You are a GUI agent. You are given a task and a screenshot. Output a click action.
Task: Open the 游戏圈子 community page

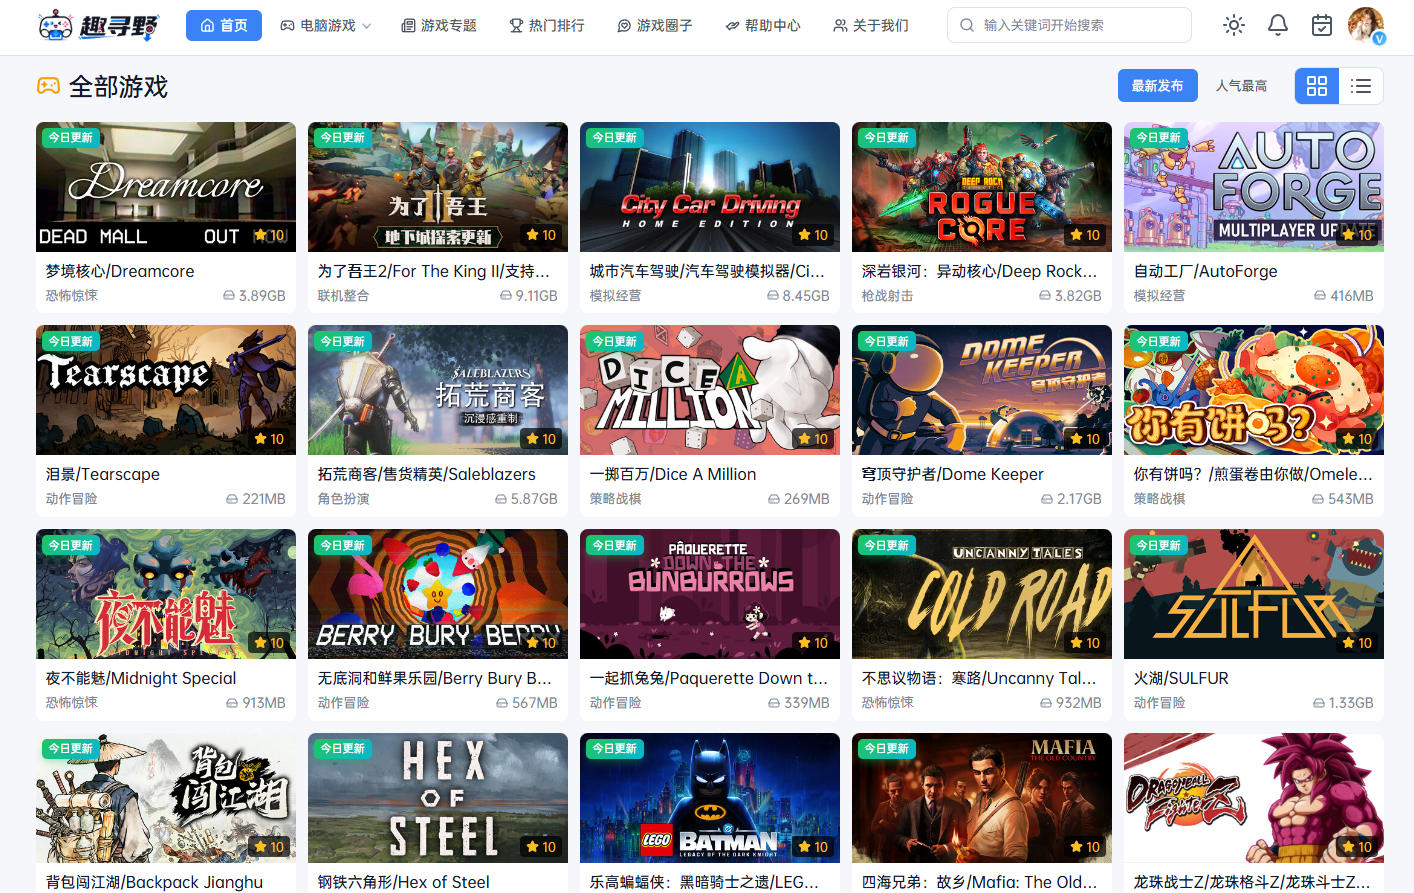click(655, 25)
